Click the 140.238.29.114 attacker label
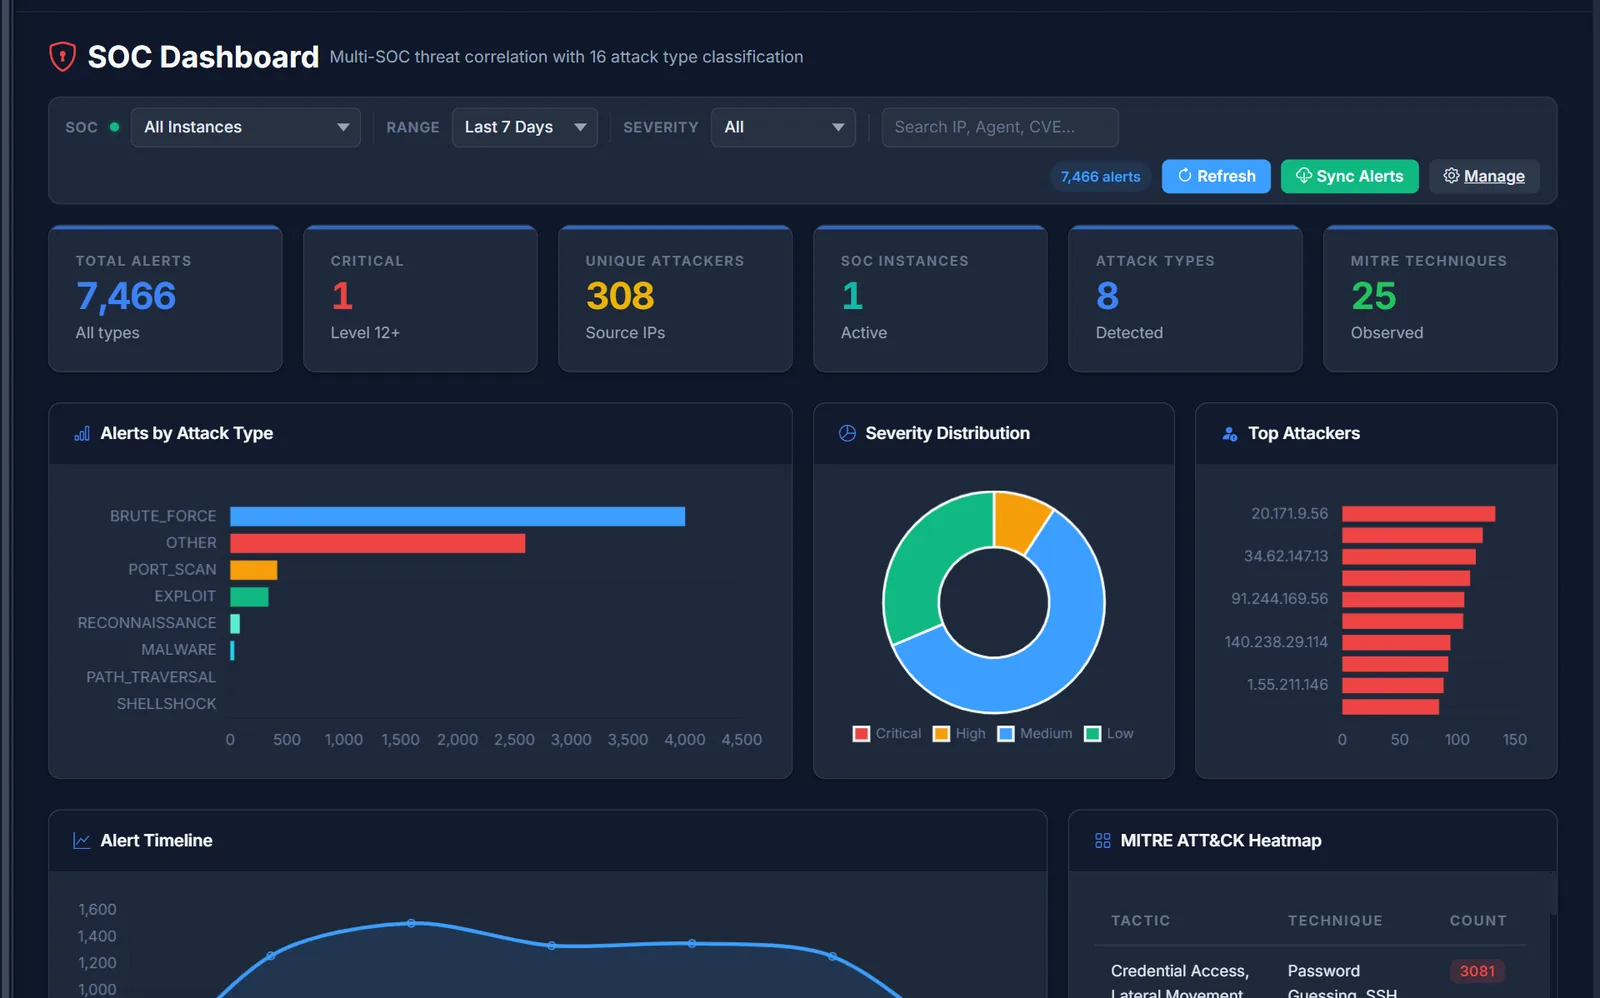This screenshot has height=998, width=1600. [x=1276, y=642]
